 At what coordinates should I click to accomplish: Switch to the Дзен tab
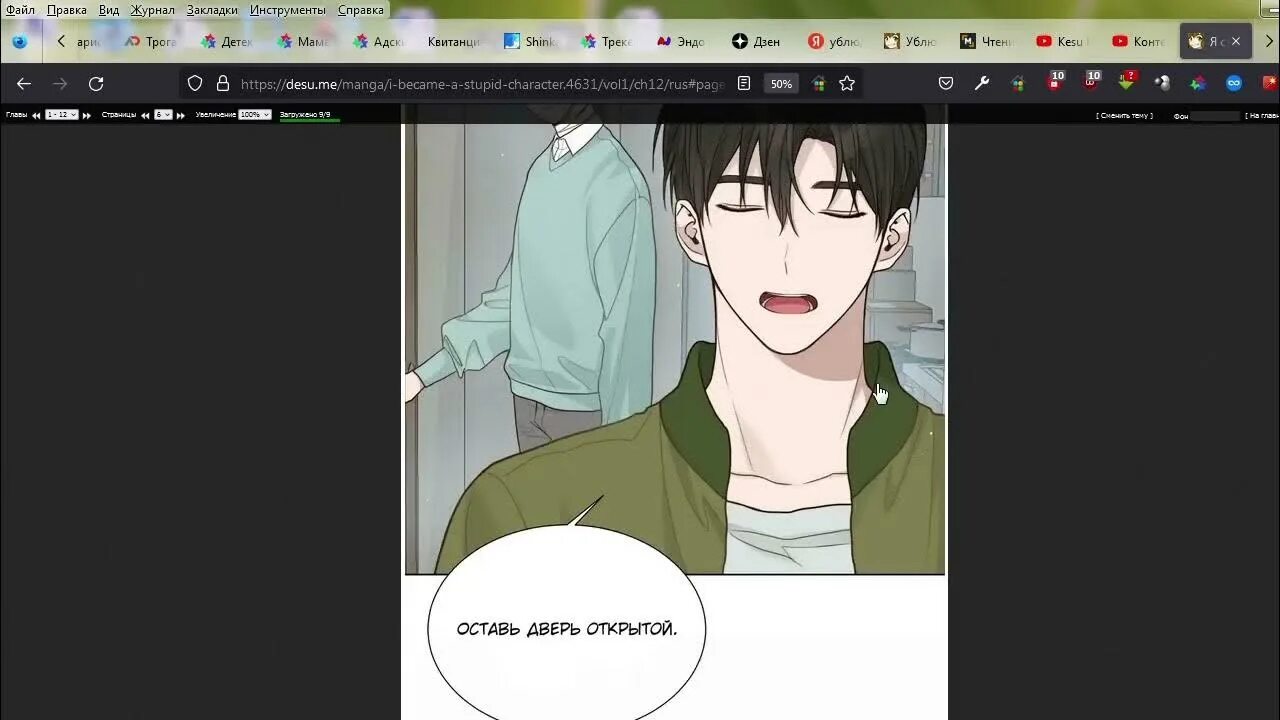756,42
